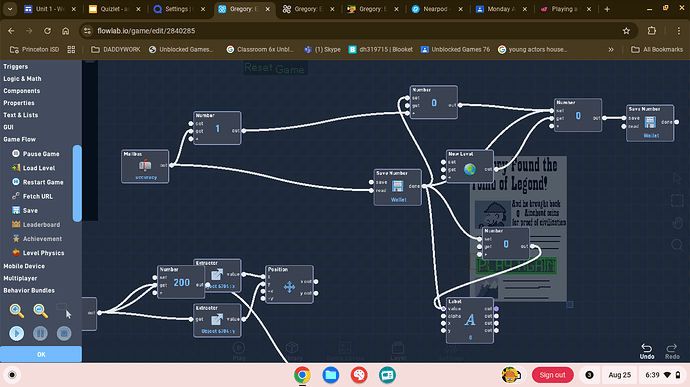
Task: Open a new browser tab
Action: click(607, 9)
